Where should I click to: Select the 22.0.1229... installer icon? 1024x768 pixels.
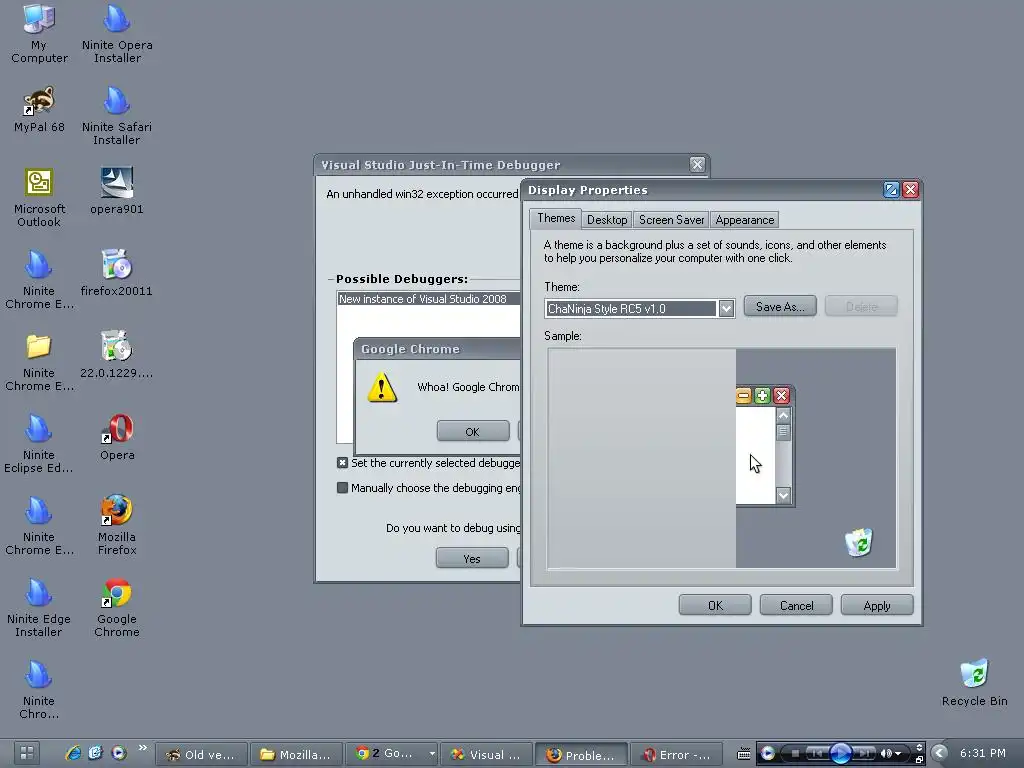tap(117, 355)
